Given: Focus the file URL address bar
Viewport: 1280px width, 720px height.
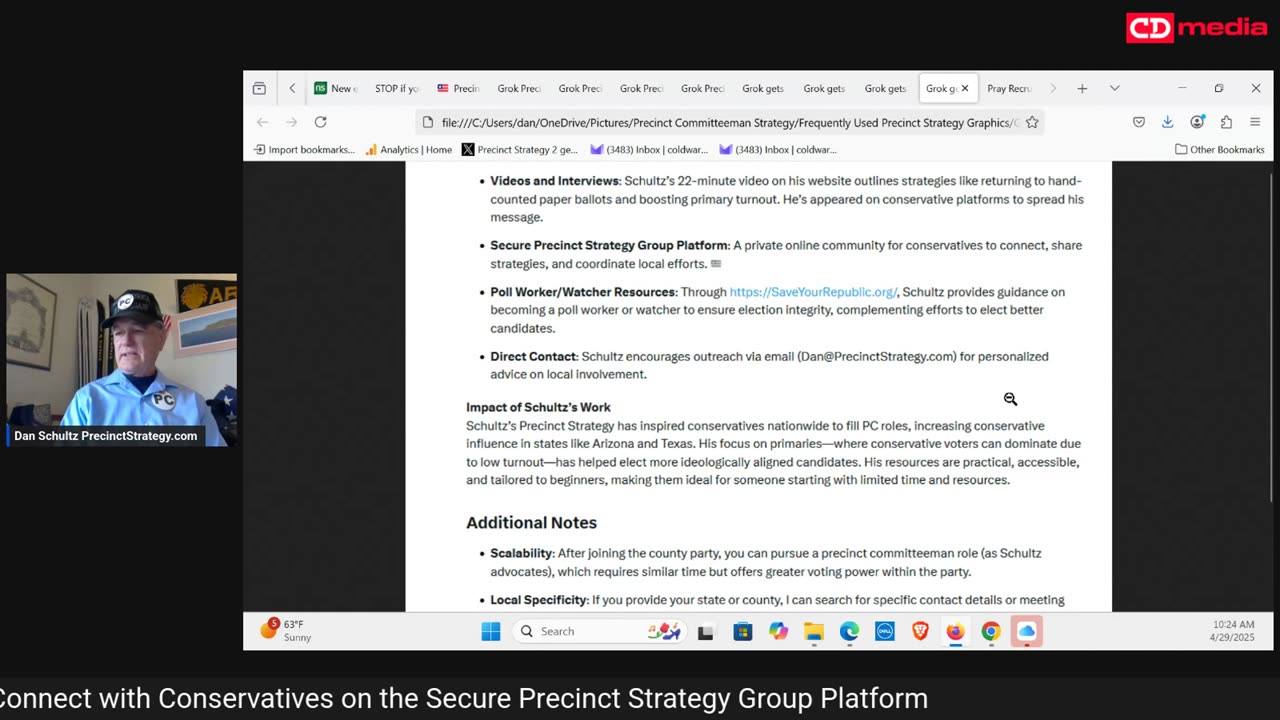Looking at the screenshot, I should tap(729, 122).
